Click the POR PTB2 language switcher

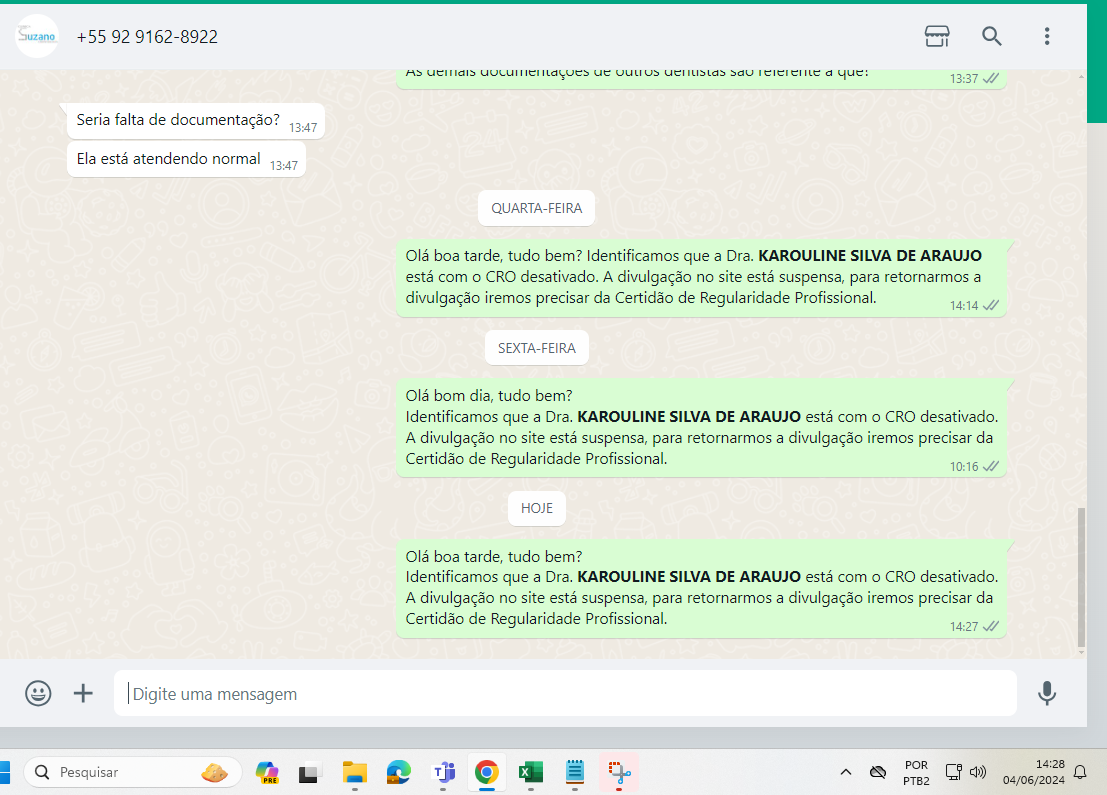pyautogui.click(x=915, y=772)
